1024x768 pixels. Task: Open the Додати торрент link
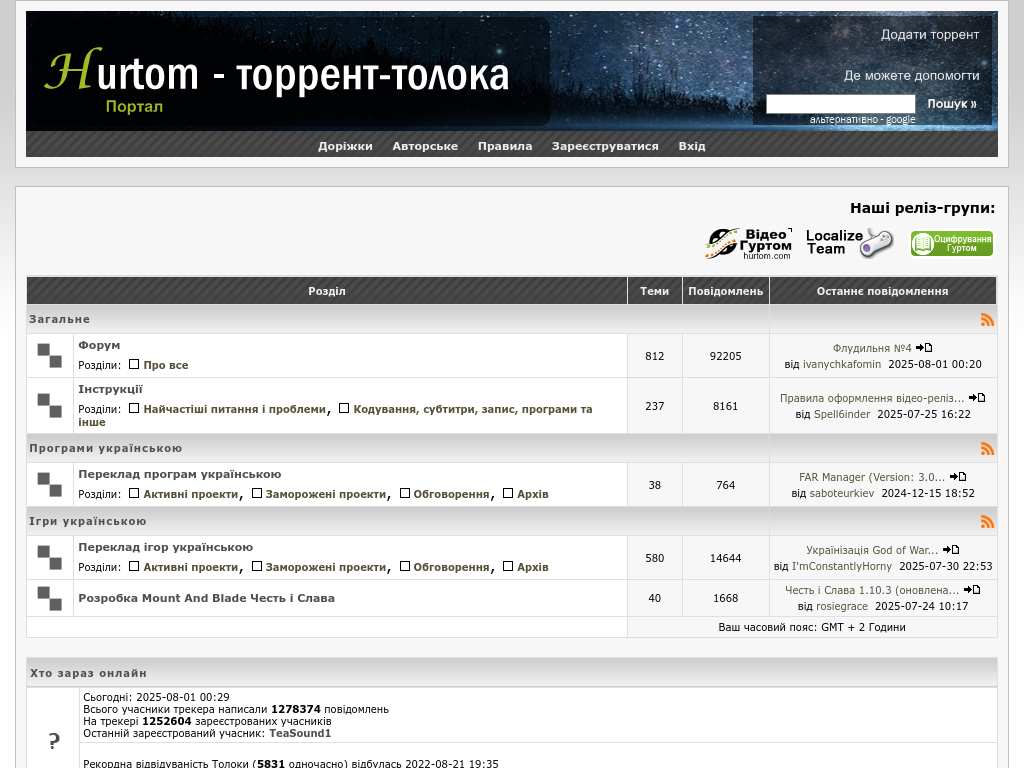click(929, 35)
